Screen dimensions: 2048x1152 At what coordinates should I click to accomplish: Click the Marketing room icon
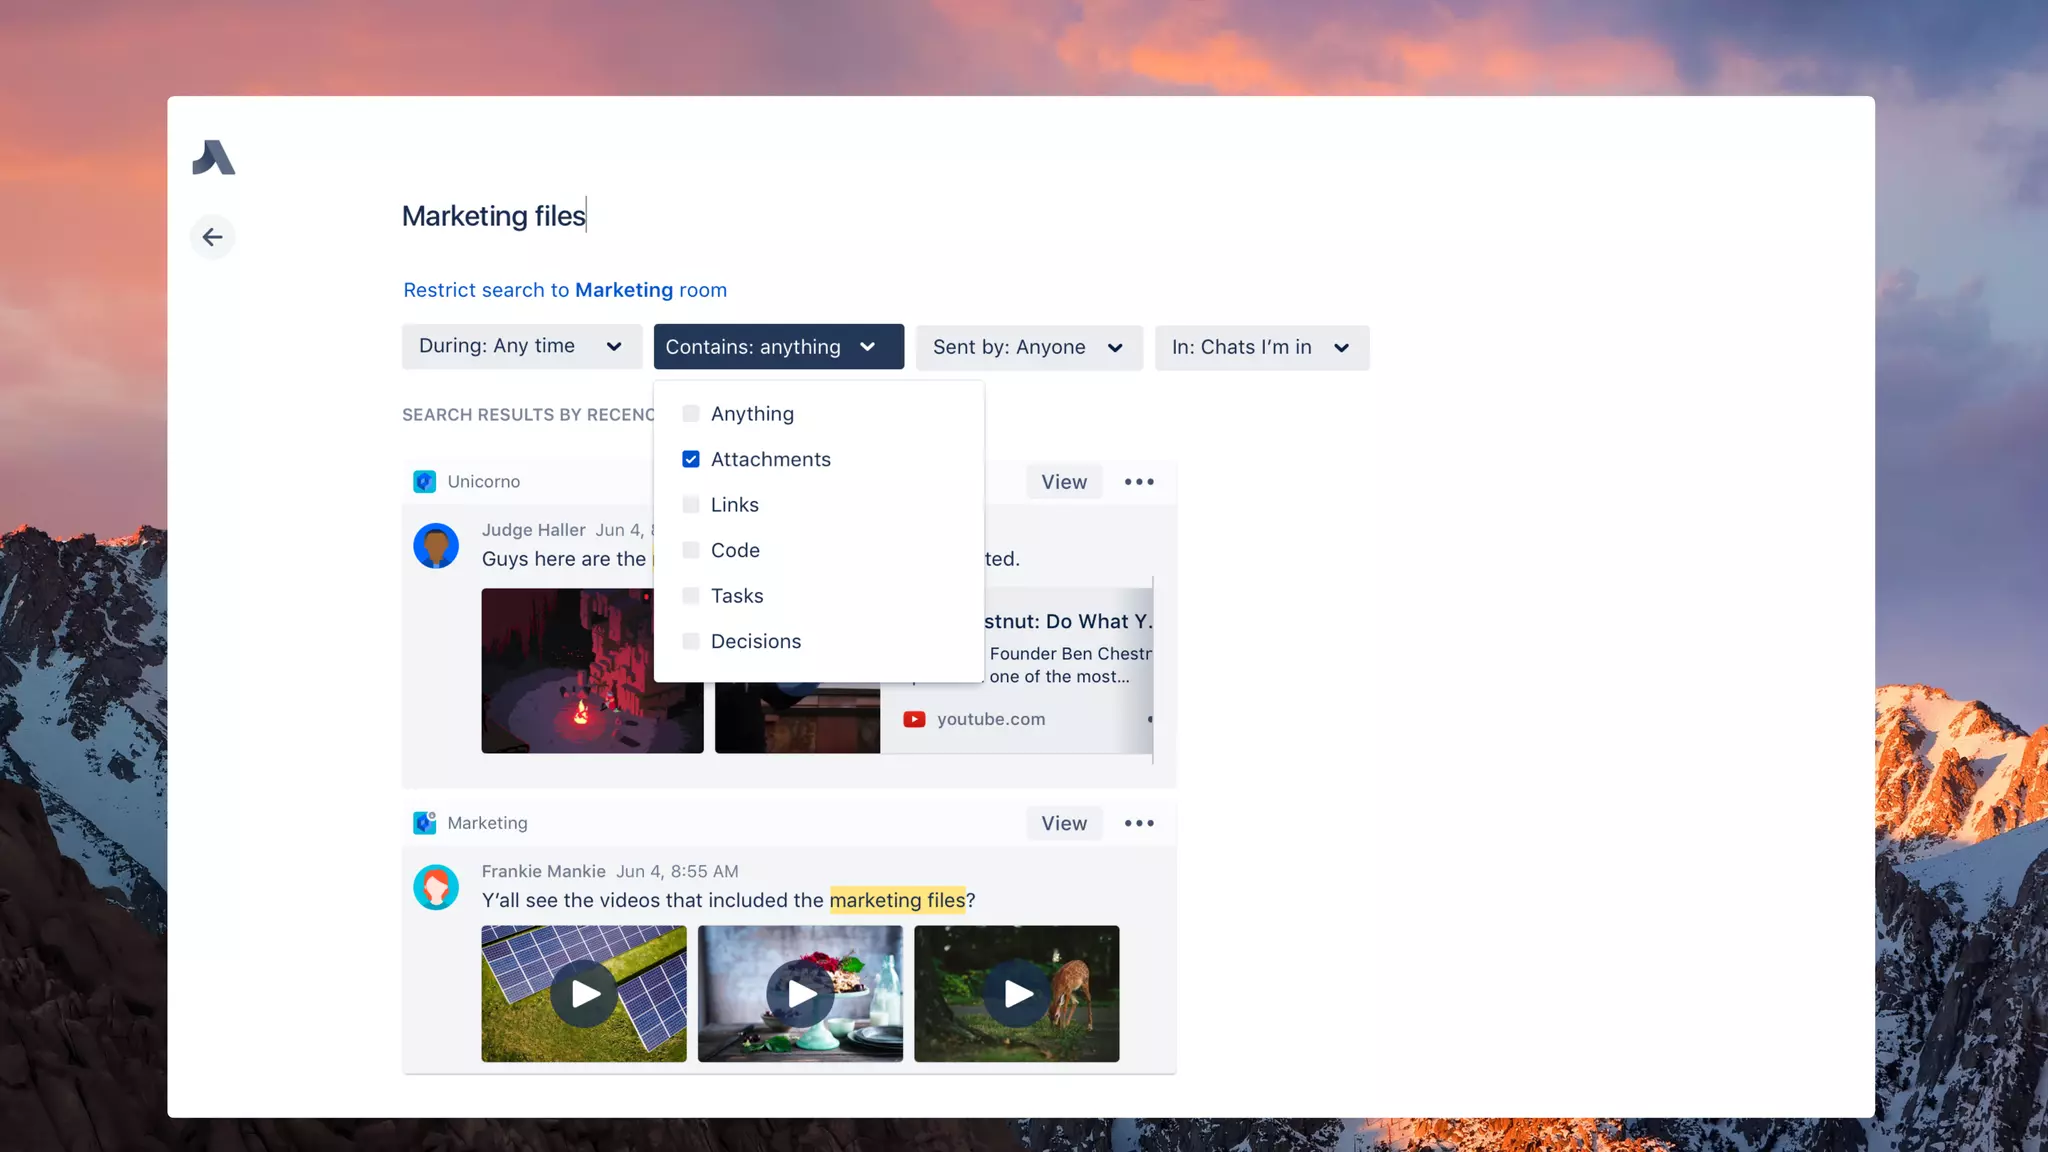[424, 823]
